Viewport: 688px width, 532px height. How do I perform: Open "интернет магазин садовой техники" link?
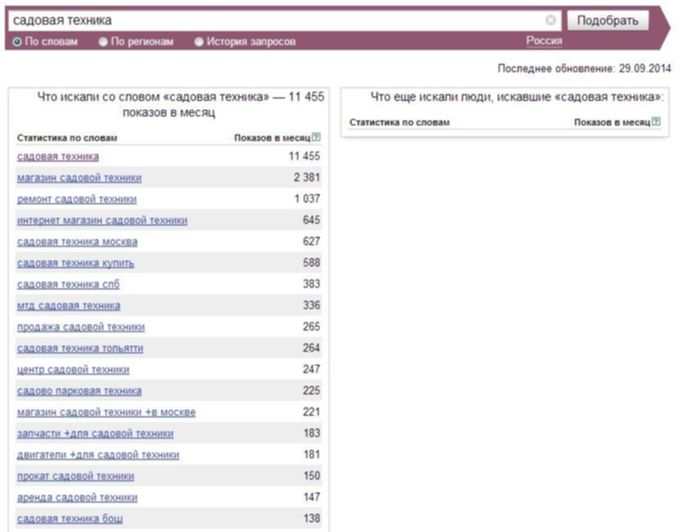[102, 220]
